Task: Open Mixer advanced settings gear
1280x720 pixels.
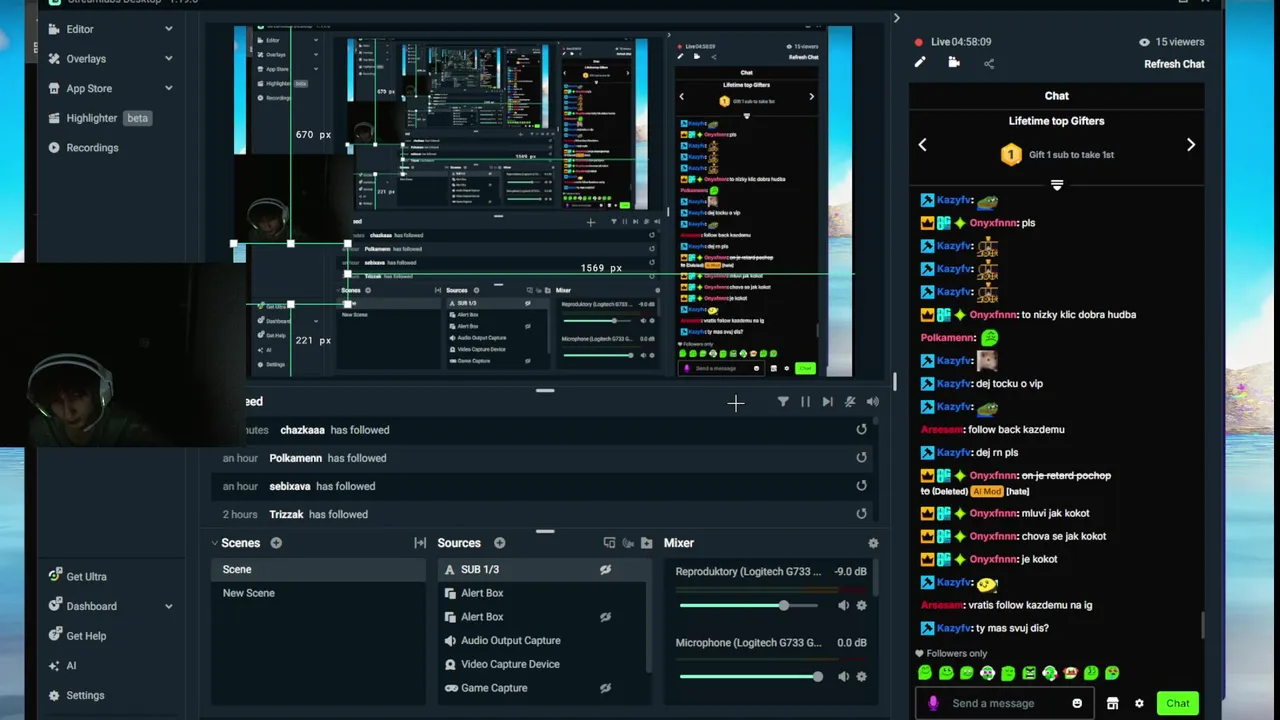Action: pyautogui.click(x=873, y=543)
